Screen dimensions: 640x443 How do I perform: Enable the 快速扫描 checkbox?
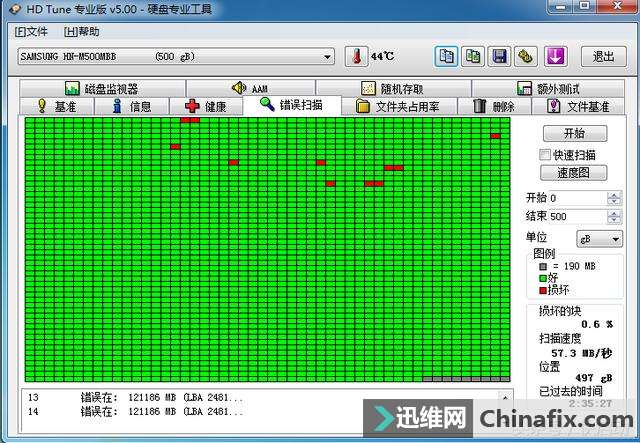[x=544, y=155]
